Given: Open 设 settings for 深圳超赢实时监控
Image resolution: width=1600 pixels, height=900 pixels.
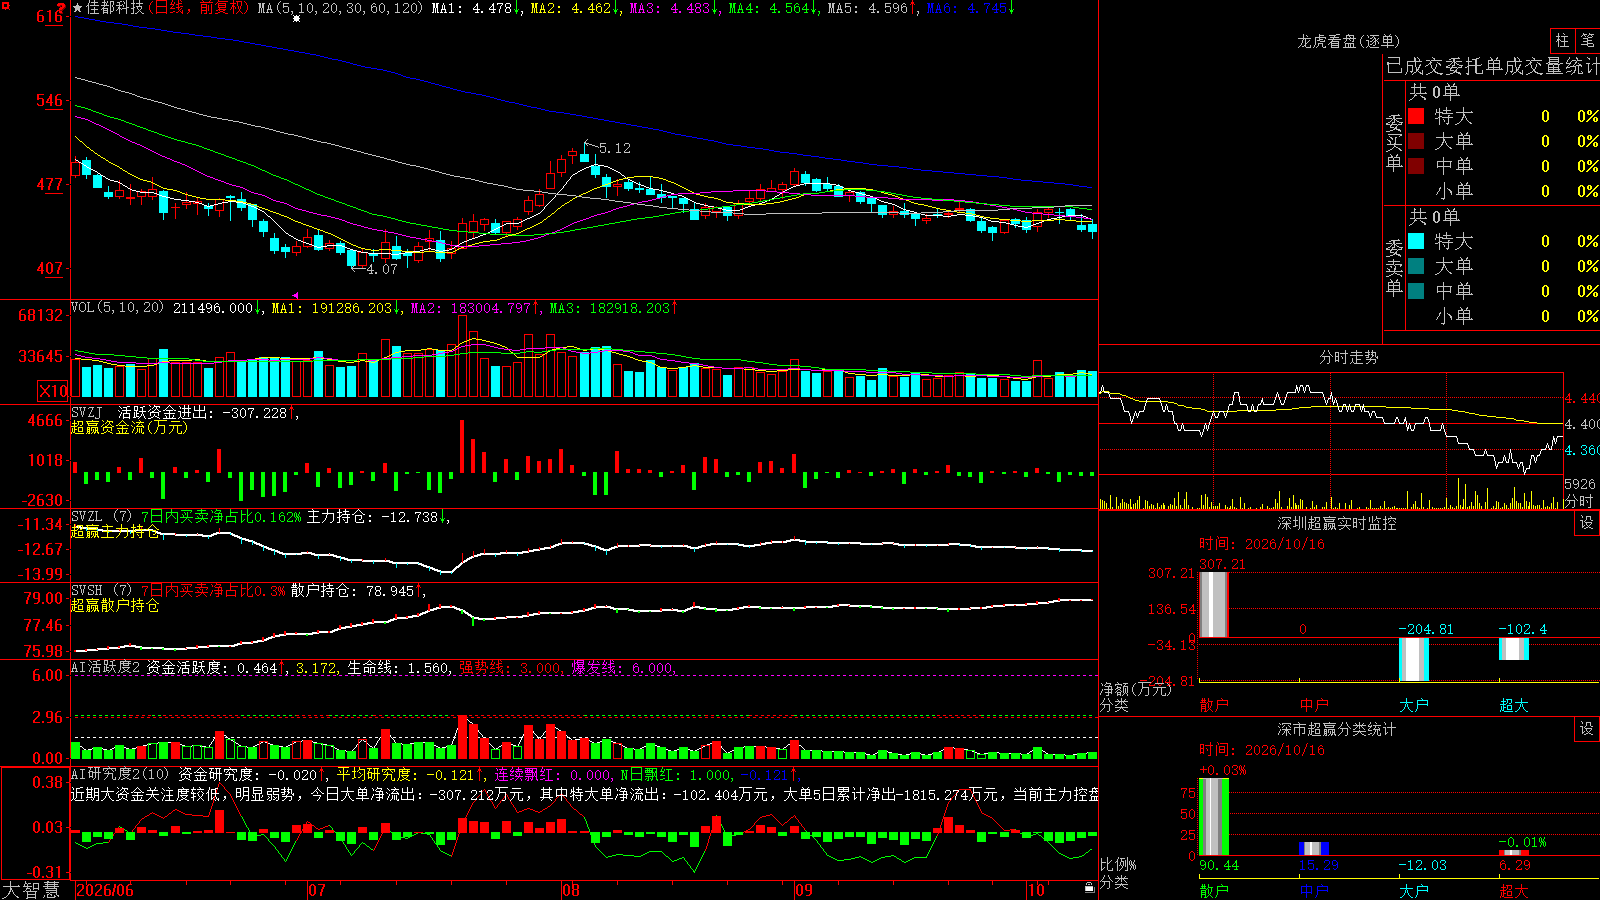Looking at the screenshot, I should pyautogui.click(x=1587, y=523).
